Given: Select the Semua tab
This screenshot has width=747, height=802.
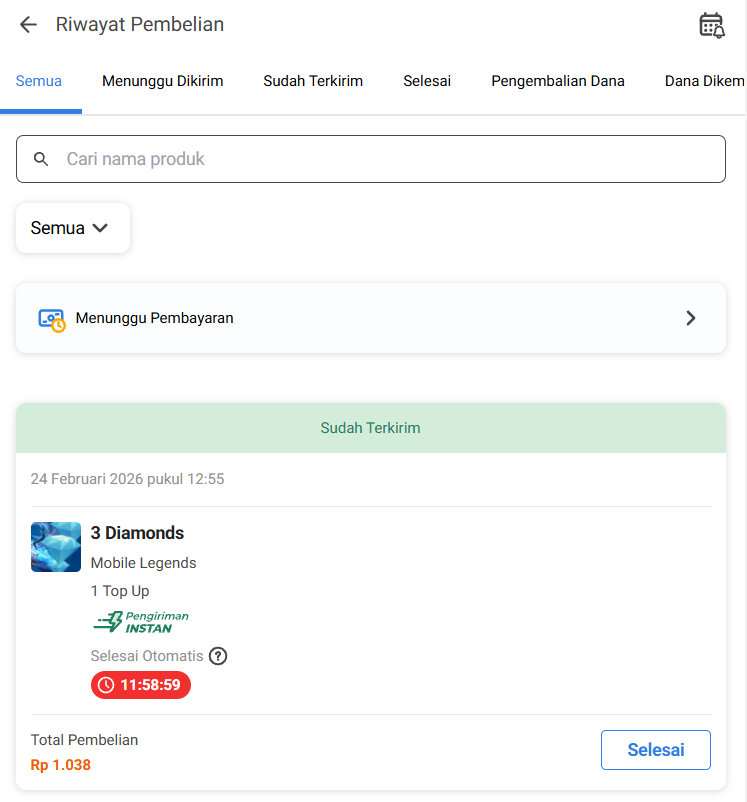Looking at the screenshot, I should click(39, 81).
